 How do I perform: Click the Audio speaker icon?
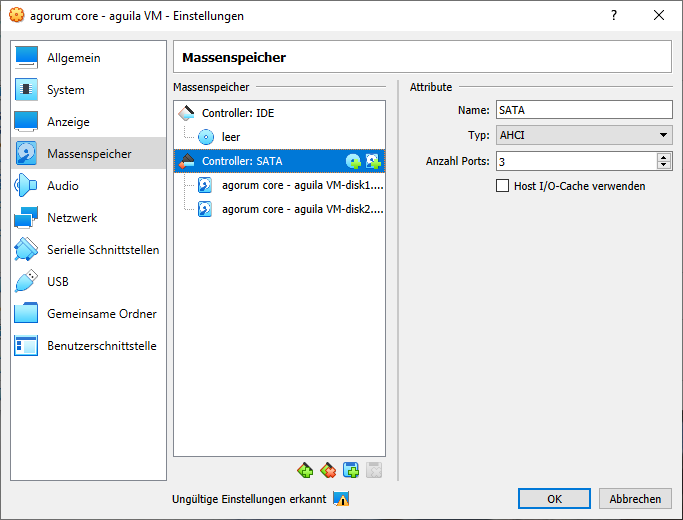tap(25, 186)
